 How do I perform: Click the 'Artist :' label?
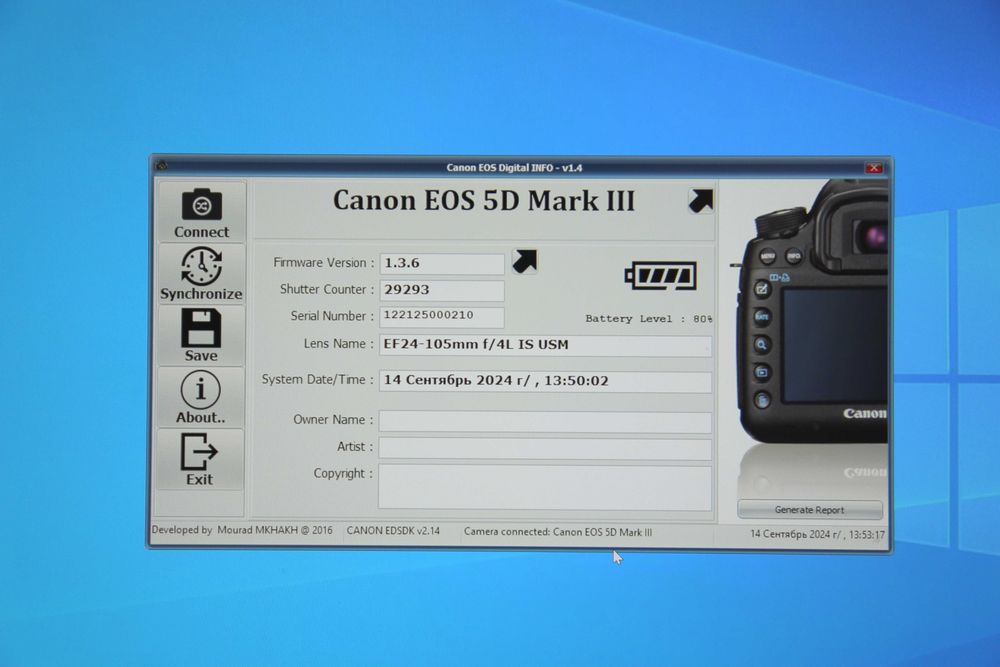[355, 447]
